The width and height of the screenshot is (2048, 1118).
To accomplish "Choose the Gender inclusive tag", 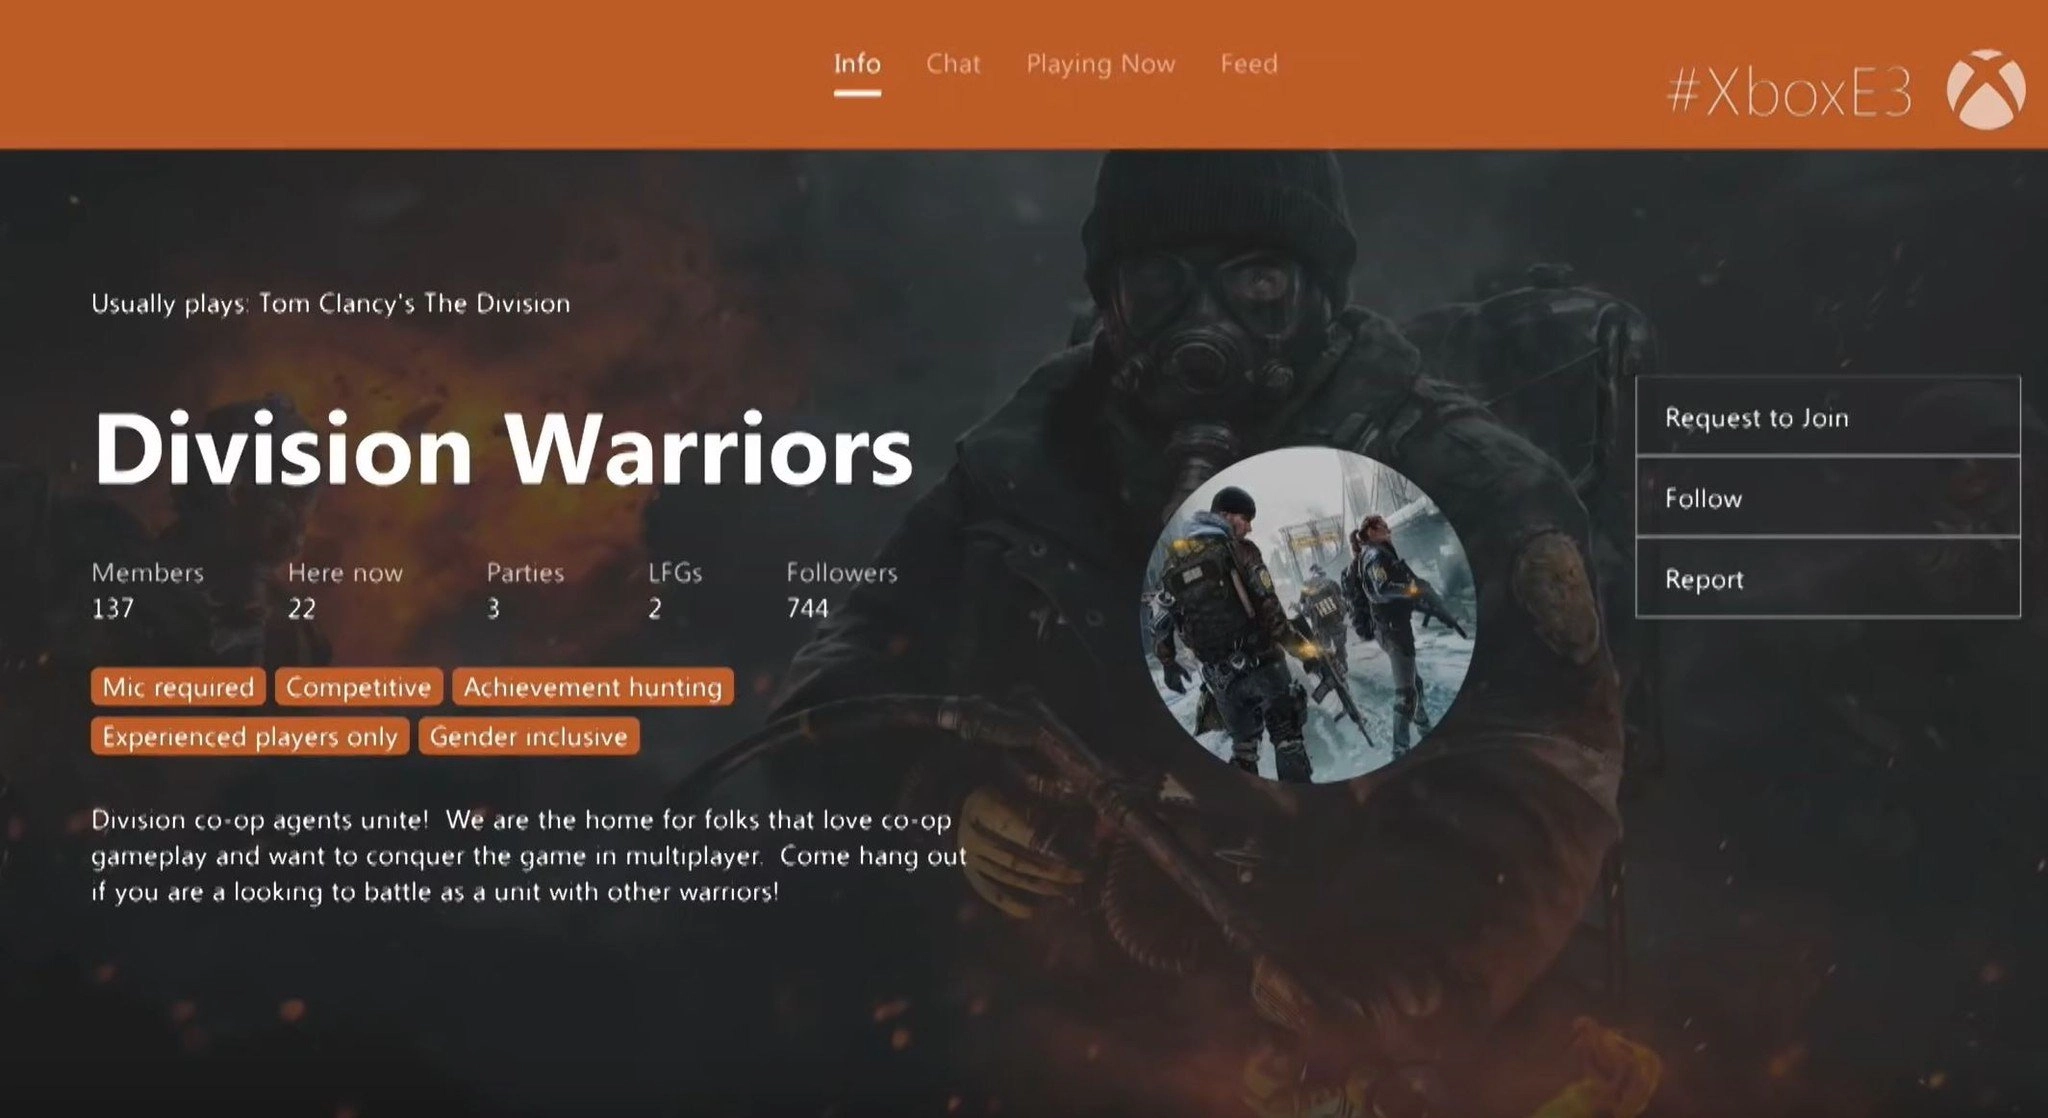I will point(528,737).
